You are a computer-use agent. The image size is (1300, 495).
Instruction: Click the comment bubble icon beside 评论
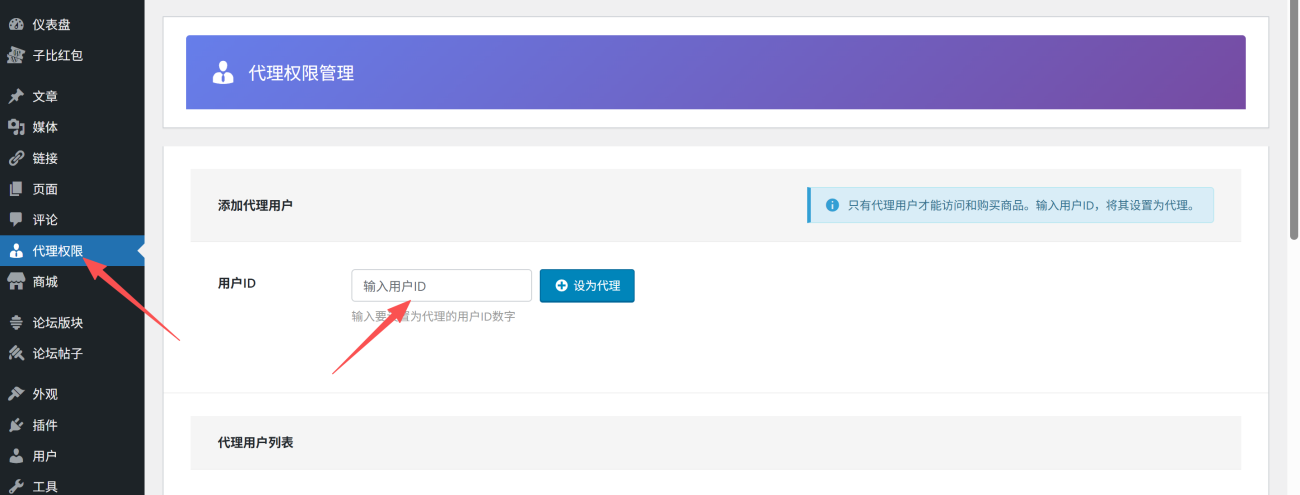coord(16,220)
